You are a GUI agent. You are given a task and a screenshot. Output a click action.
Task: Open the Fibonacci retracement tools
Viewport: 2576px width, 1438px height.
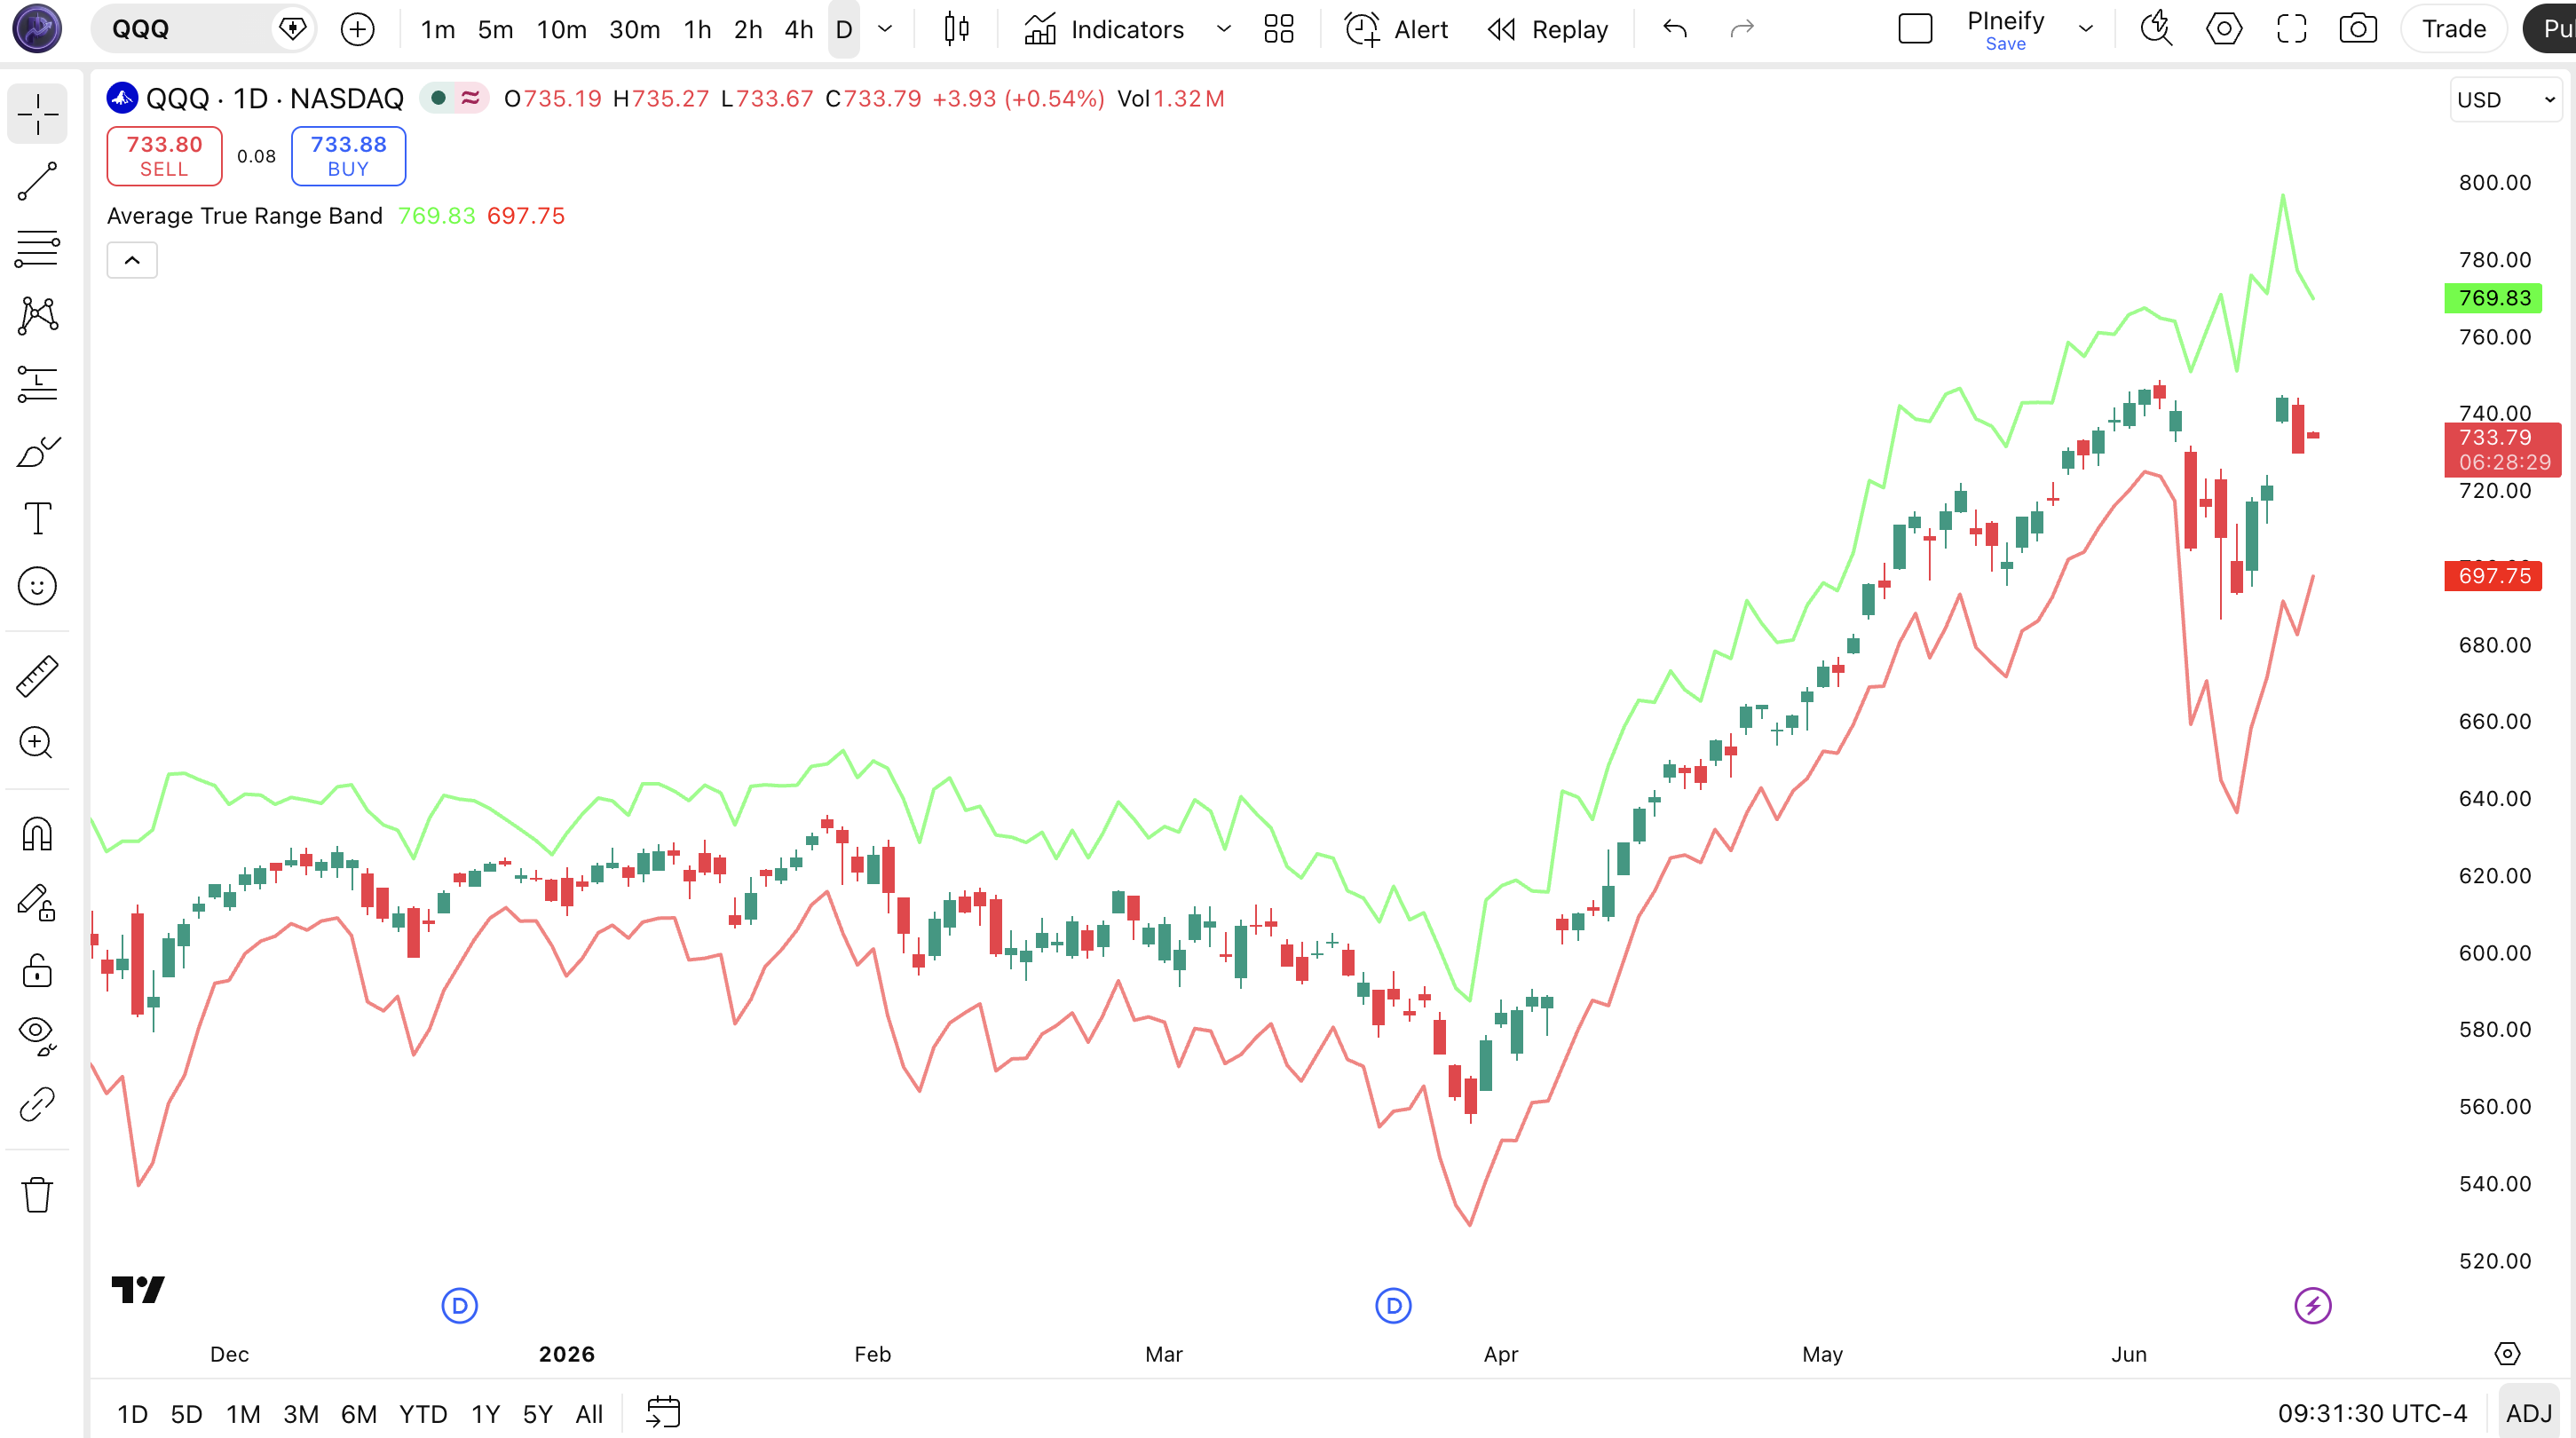pyautogui.click(x=37, y=249)
